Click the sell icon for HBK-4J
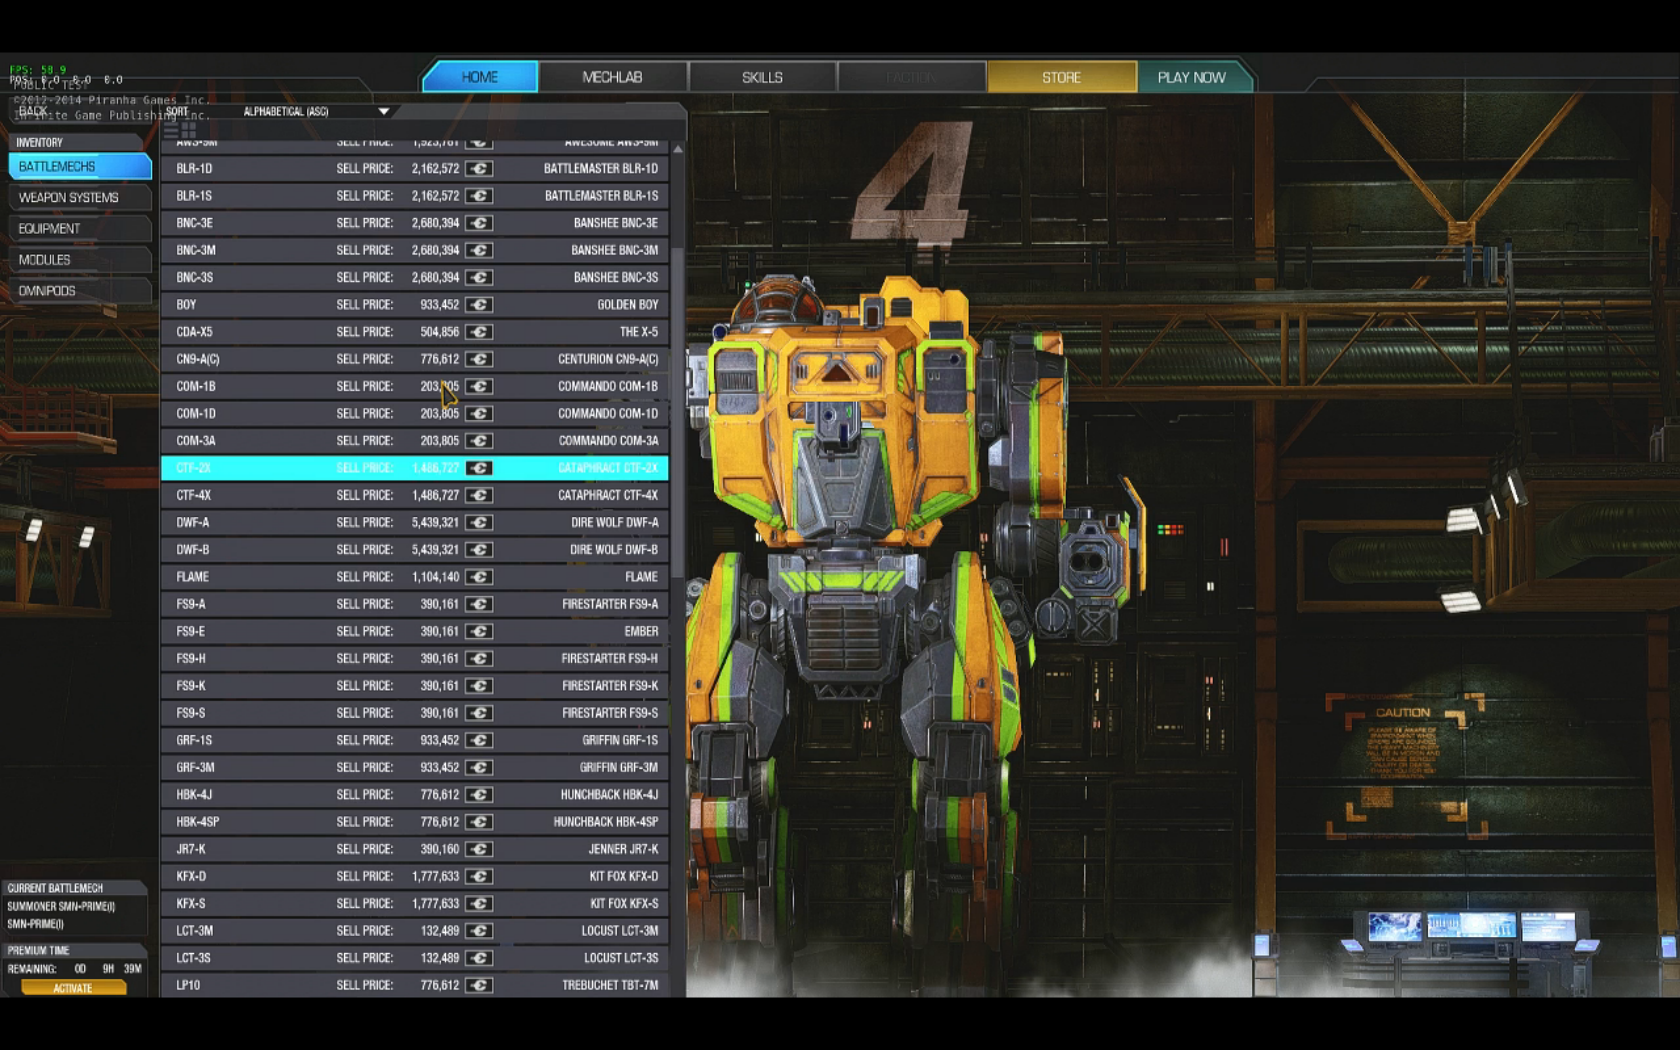Image resolution: width=1680 pixels, height=1050 pixels. 479,795
